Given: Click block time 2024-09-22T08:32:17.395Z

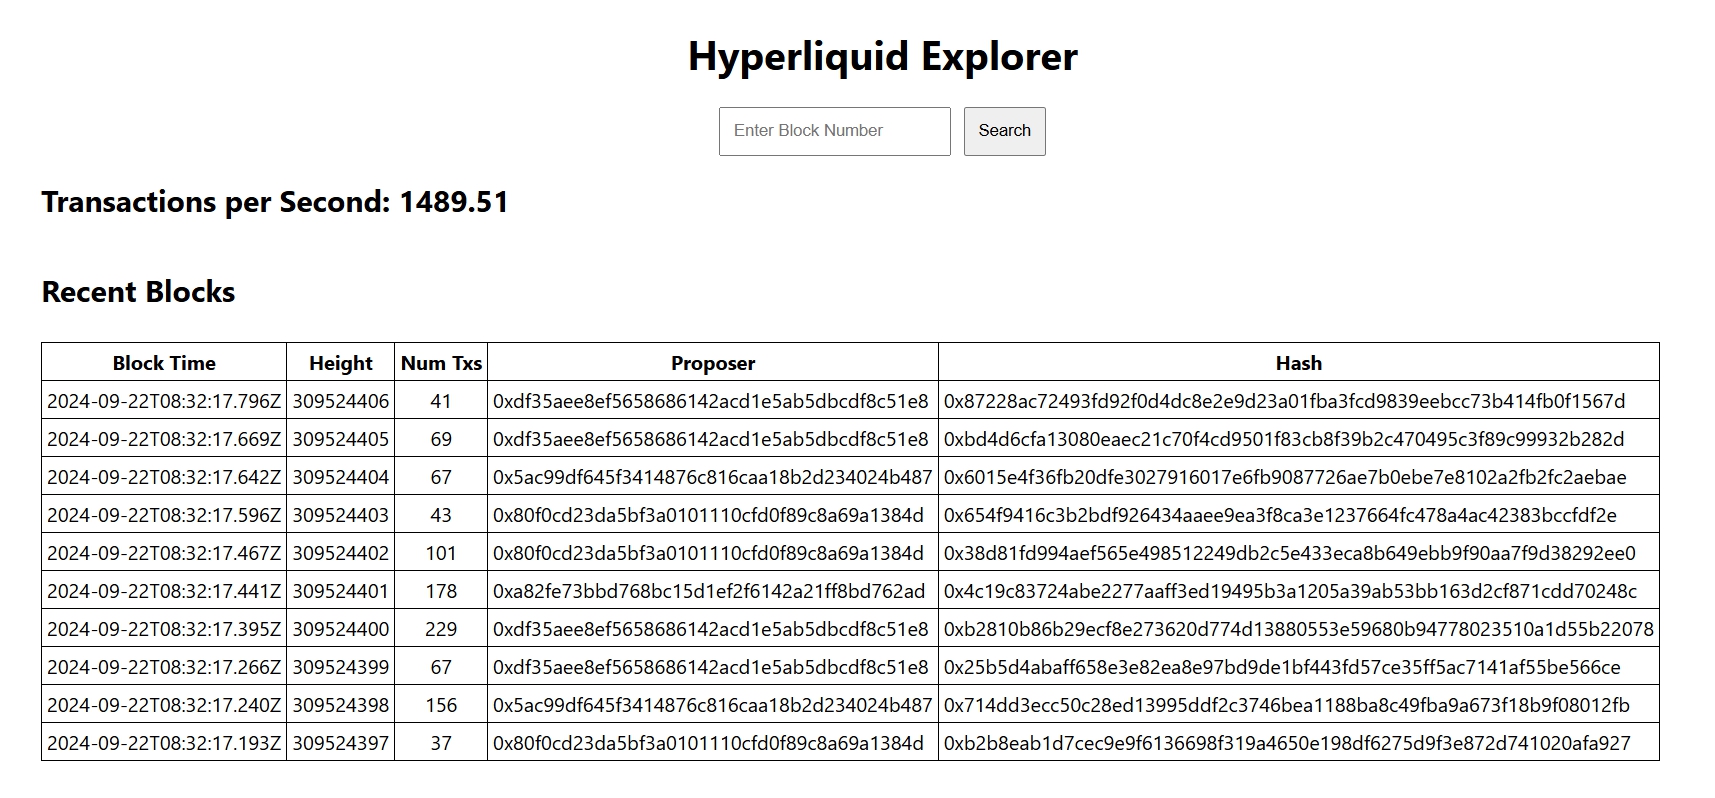Looking at the screenshot, I should coord(164,629).
